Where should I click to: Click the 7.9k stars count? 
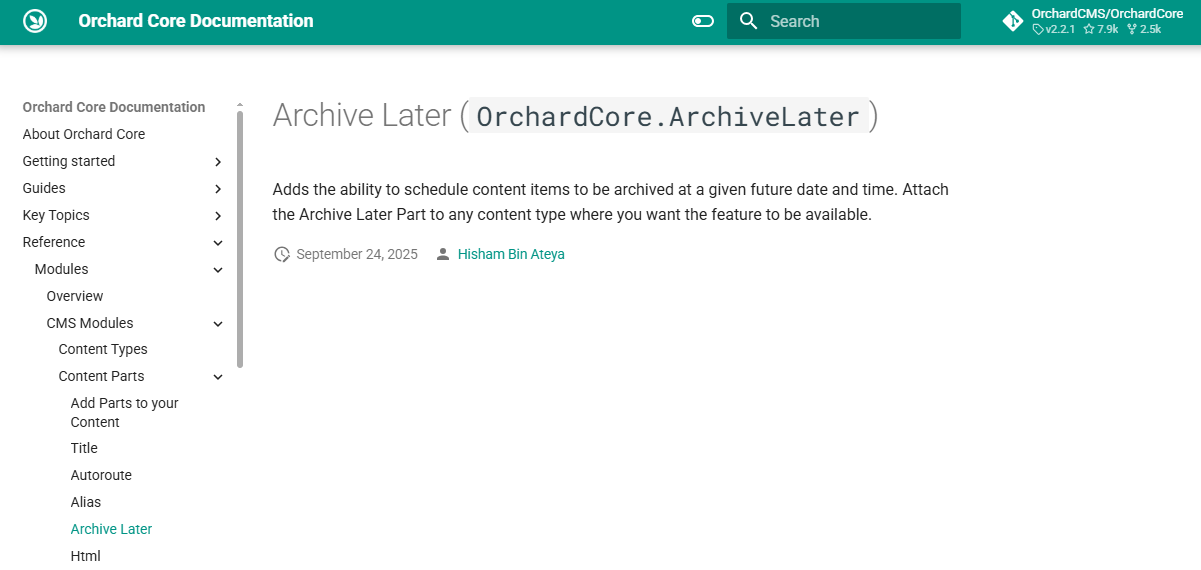point(1100,30)
